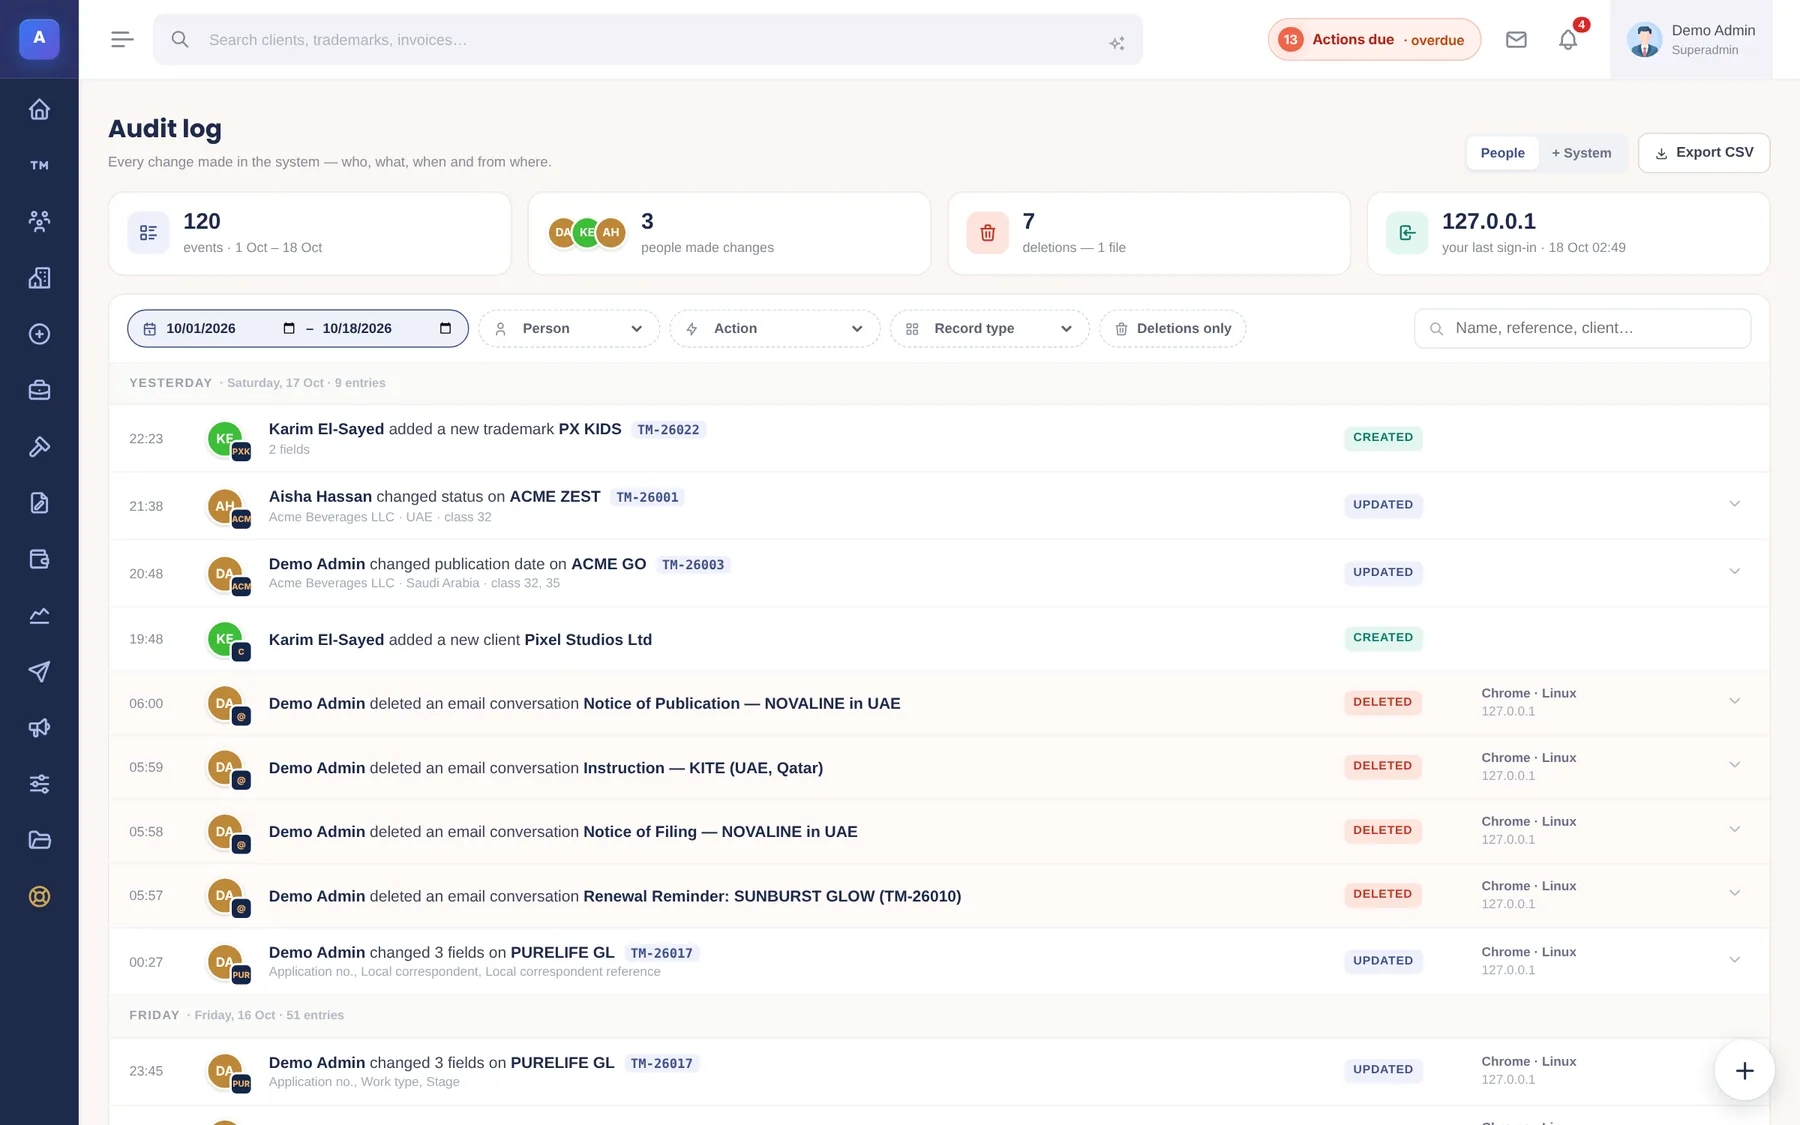Open the TM-26022 reference link
Screen dimensions: 1800x1125
point(668,430)
